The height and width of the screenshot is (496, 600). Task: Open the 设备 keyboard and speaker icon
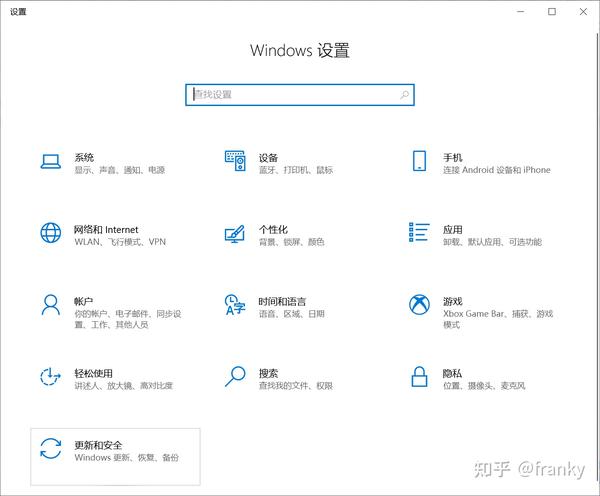(x=235, y=161)
